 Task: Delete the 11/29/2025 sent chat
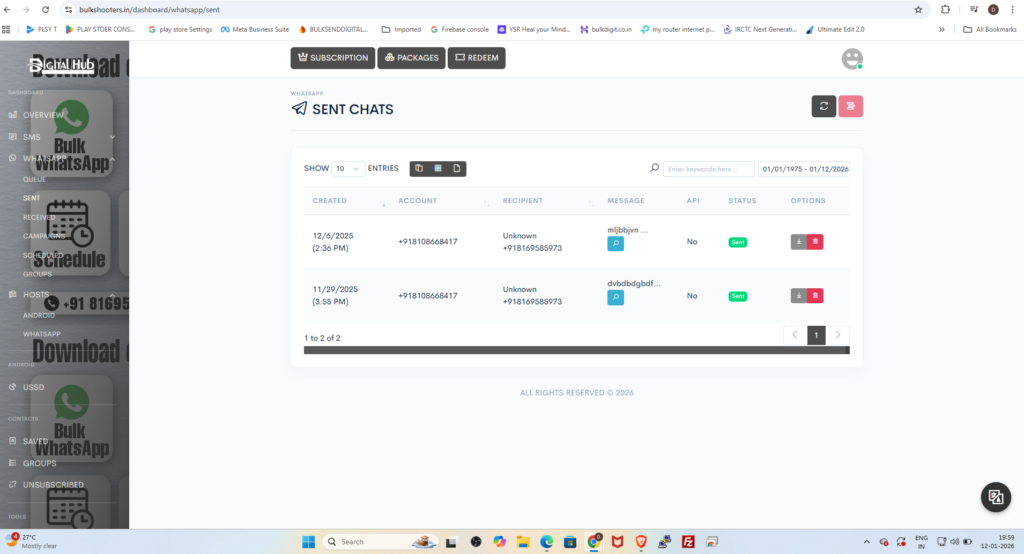pos(815,295)
